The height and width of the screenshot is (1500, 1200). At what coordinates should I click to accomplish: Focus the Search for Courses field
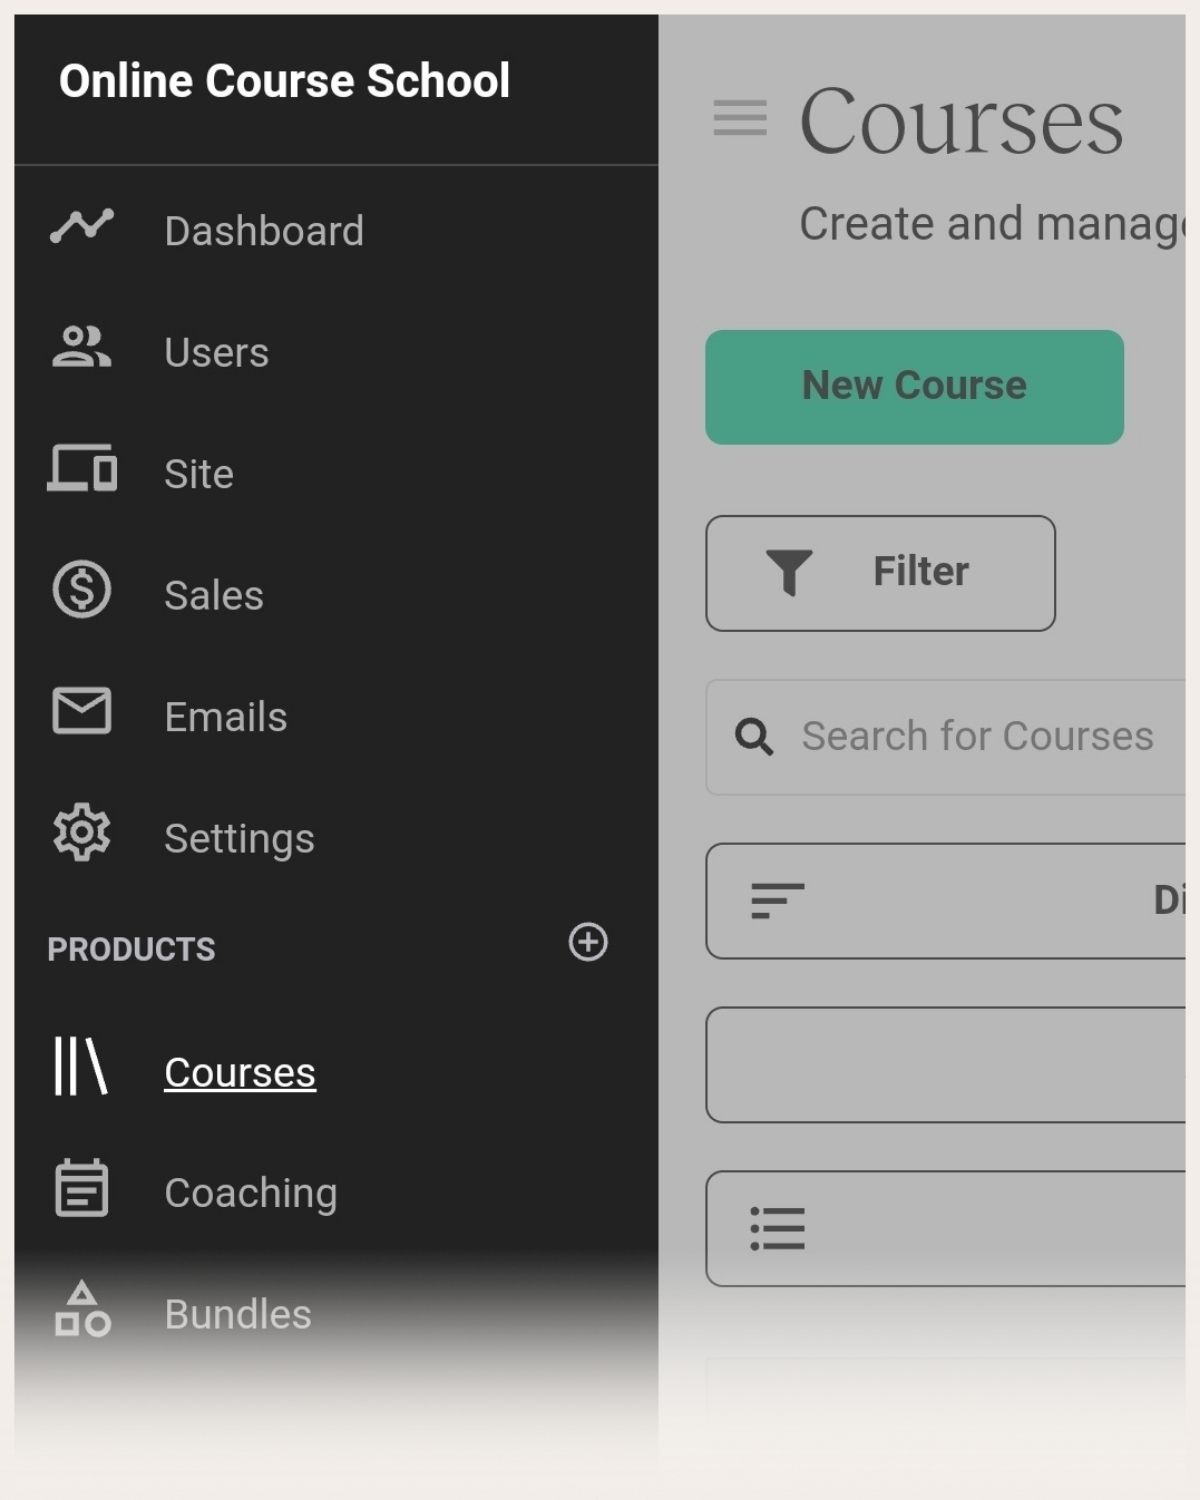(946, 737)
